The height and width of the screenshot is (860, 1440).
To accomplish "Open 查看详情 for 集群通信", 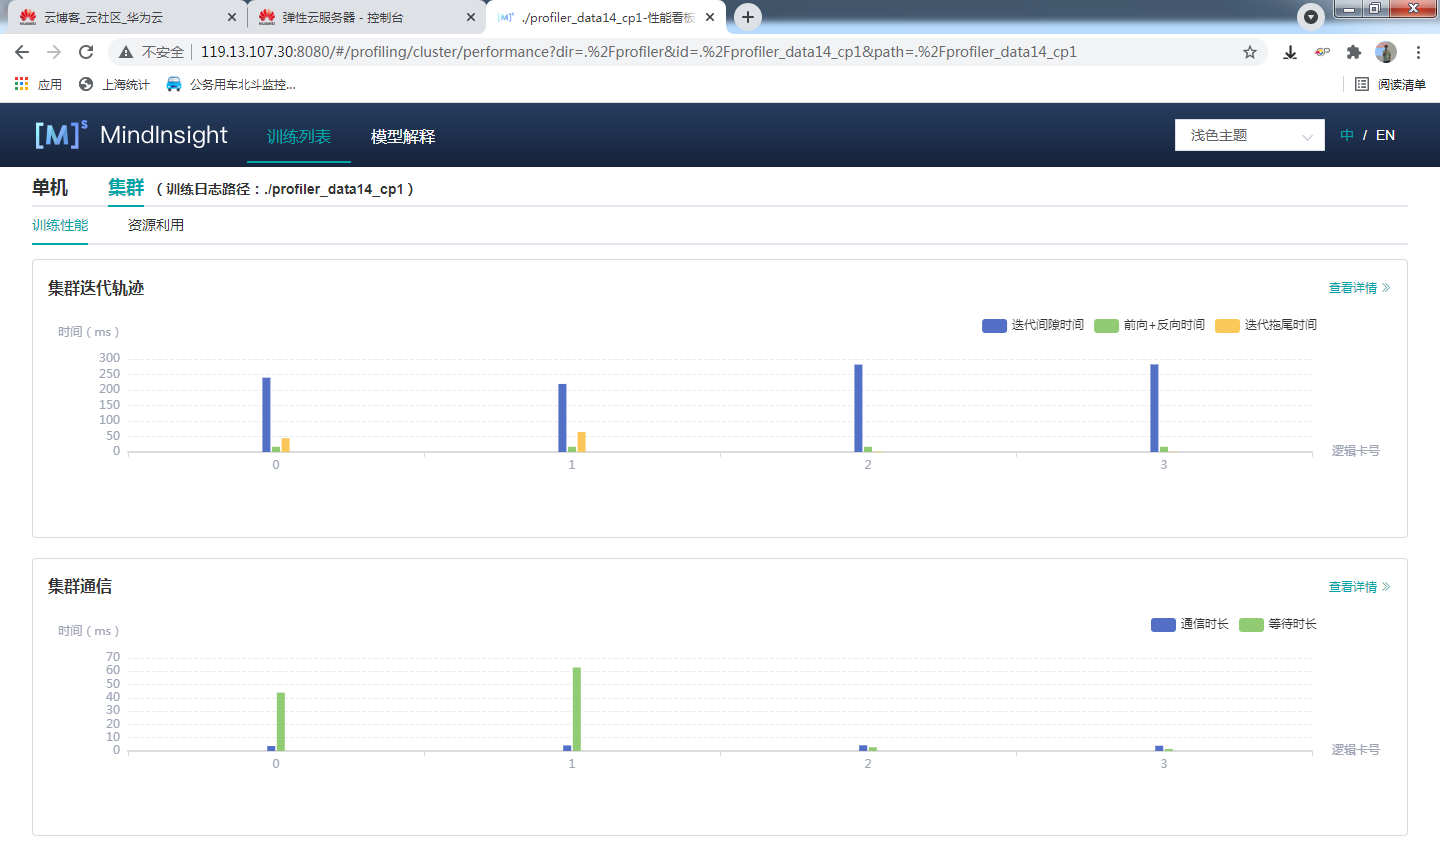I will (1359, 587).
